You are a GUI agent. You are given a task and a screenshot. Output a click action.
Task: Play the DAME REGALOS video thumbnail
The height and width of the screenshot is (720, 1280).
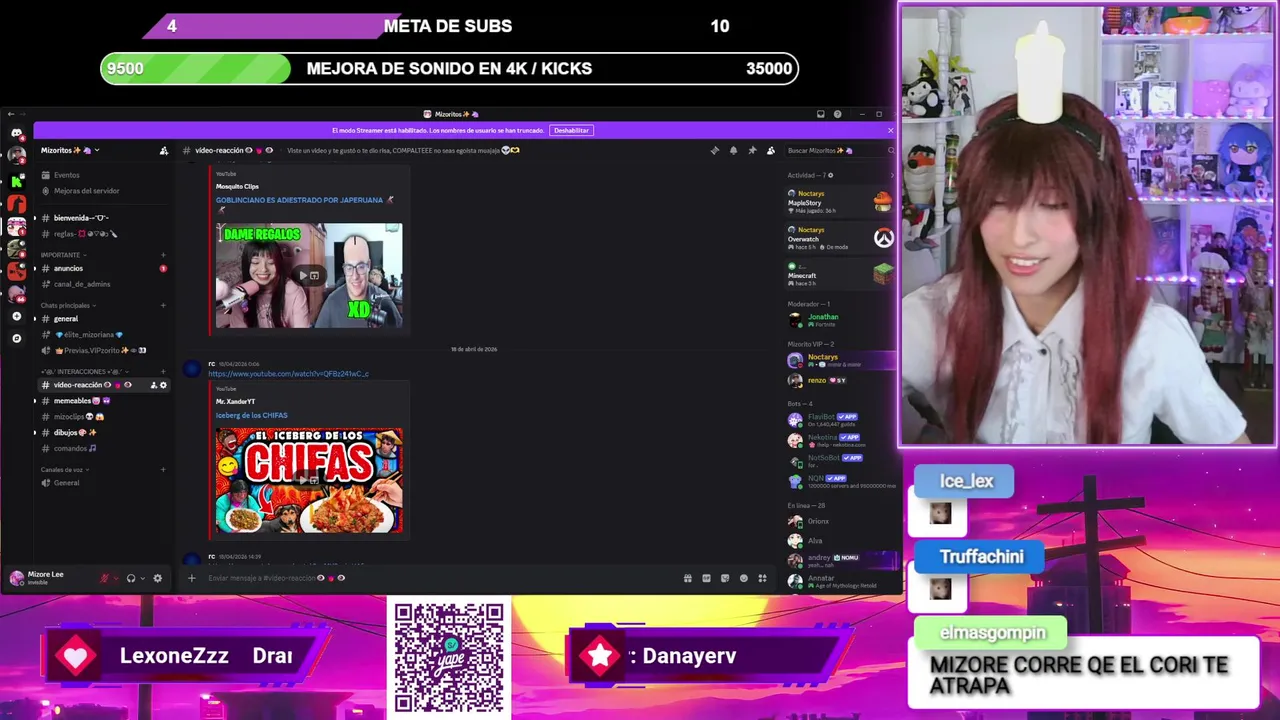pyautogui.click(x=309, y=275)
